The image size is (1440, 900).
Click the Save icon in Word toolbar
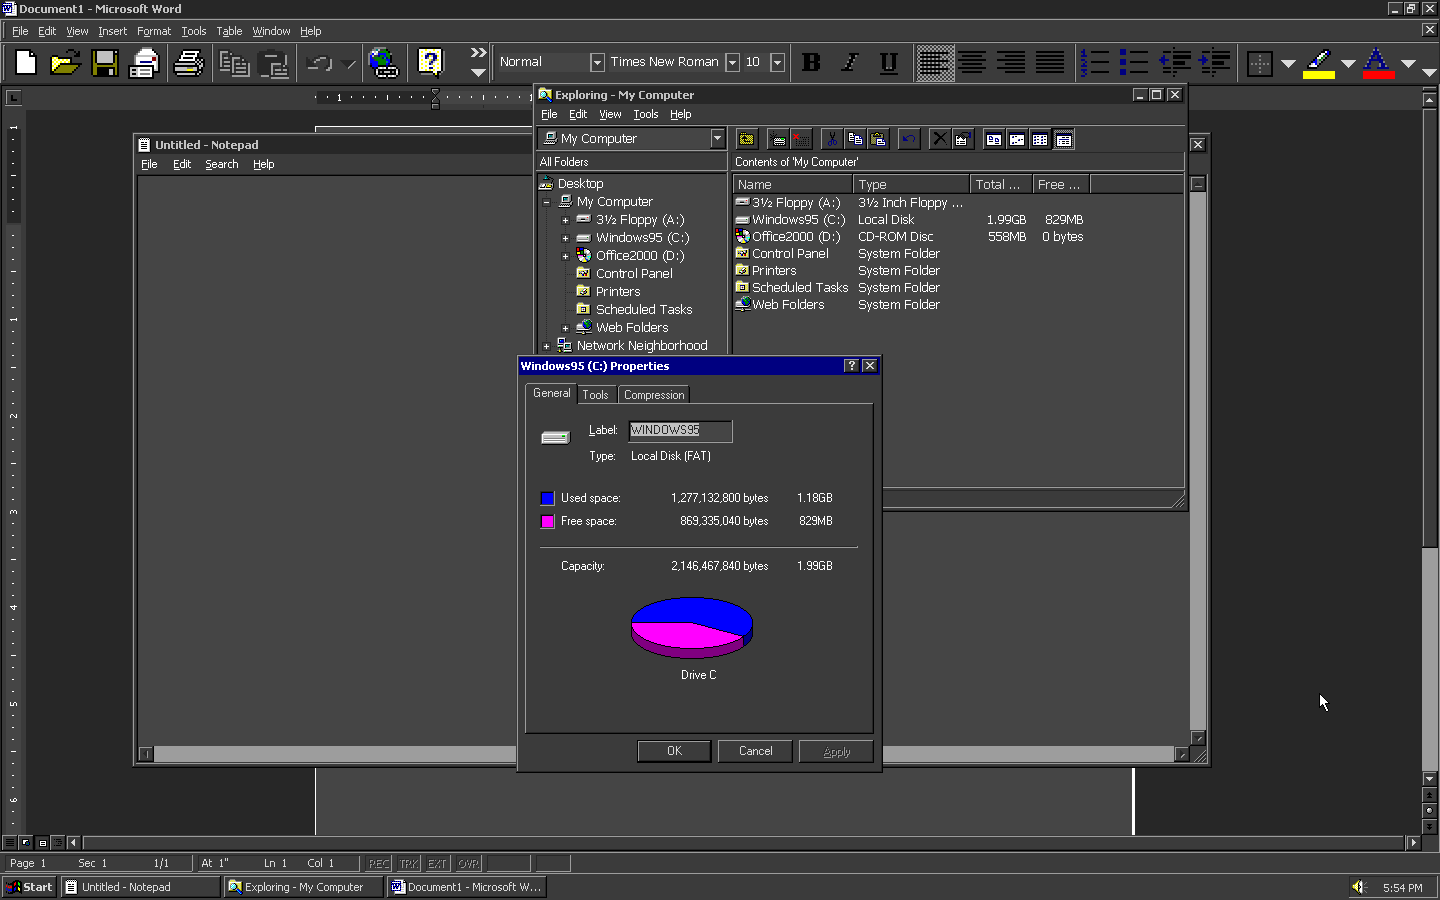click(x=105, y=63)
